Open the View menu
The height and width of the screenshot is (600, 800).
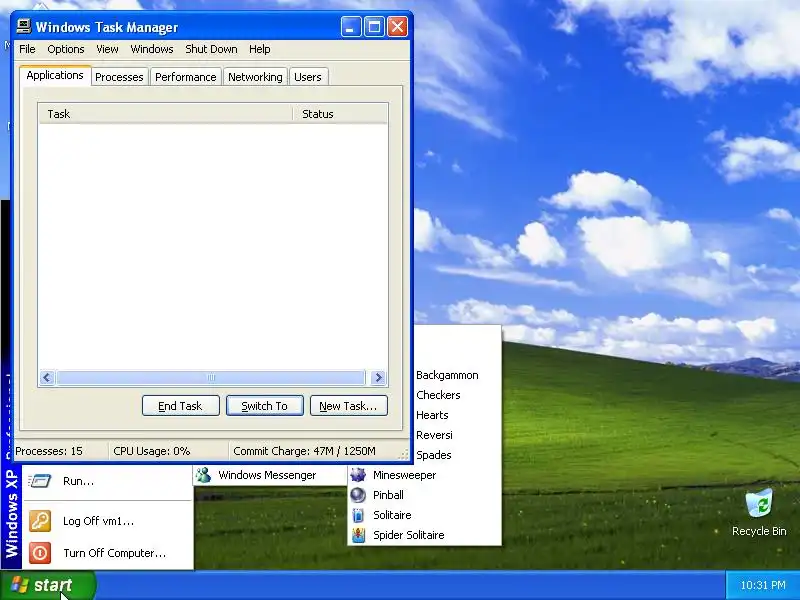107,49
